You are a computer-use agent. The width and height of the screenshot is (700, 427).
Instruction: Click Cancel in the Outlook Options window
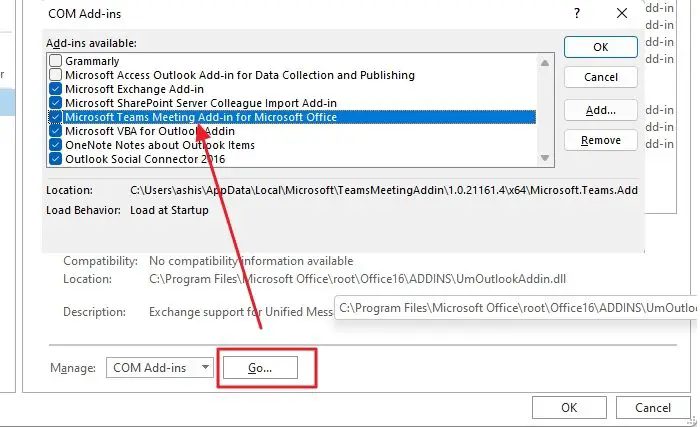pyautogui.click(x=653, y=407)
